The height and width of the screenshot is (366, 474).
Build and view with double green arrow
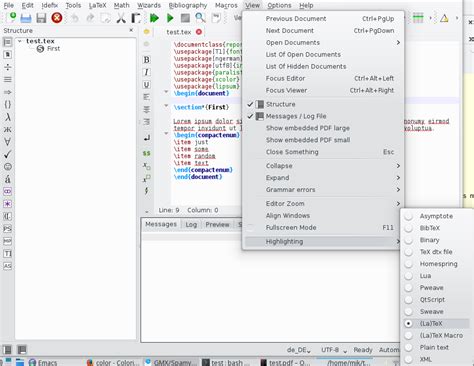point(154,18)
